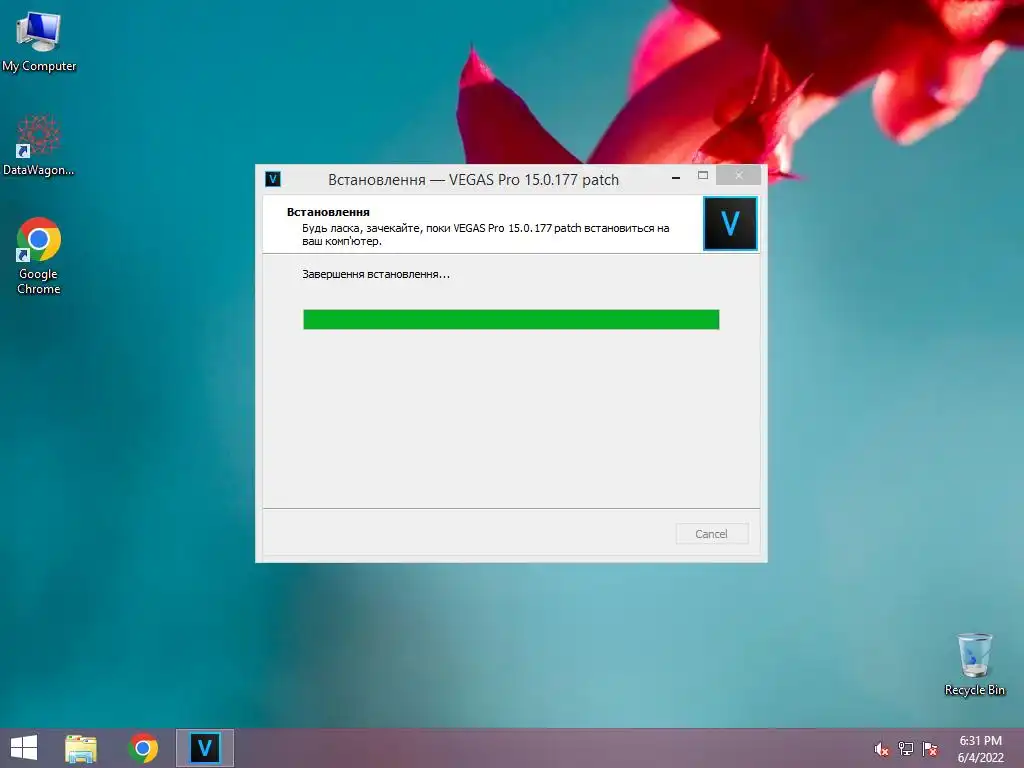Click the large VEGAS logo in installer header

point(730,223)
